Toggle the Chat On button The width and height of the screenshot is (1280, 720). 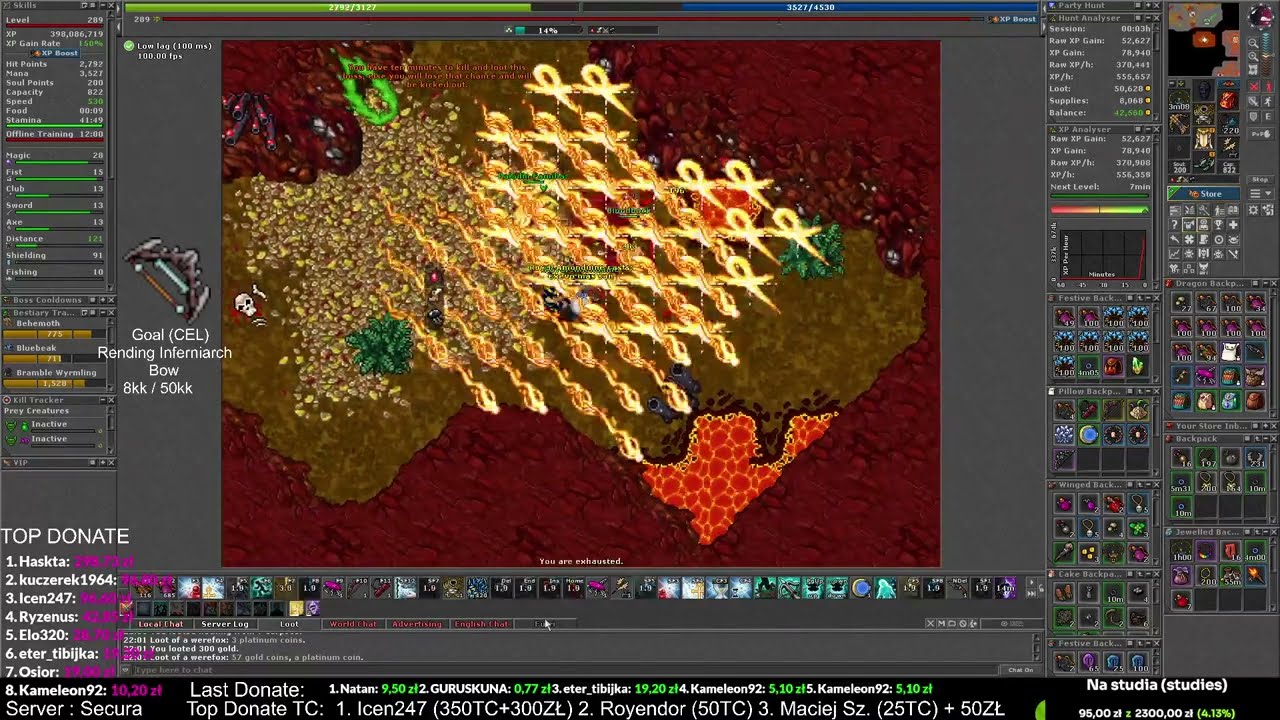[x=1020, y=669]
